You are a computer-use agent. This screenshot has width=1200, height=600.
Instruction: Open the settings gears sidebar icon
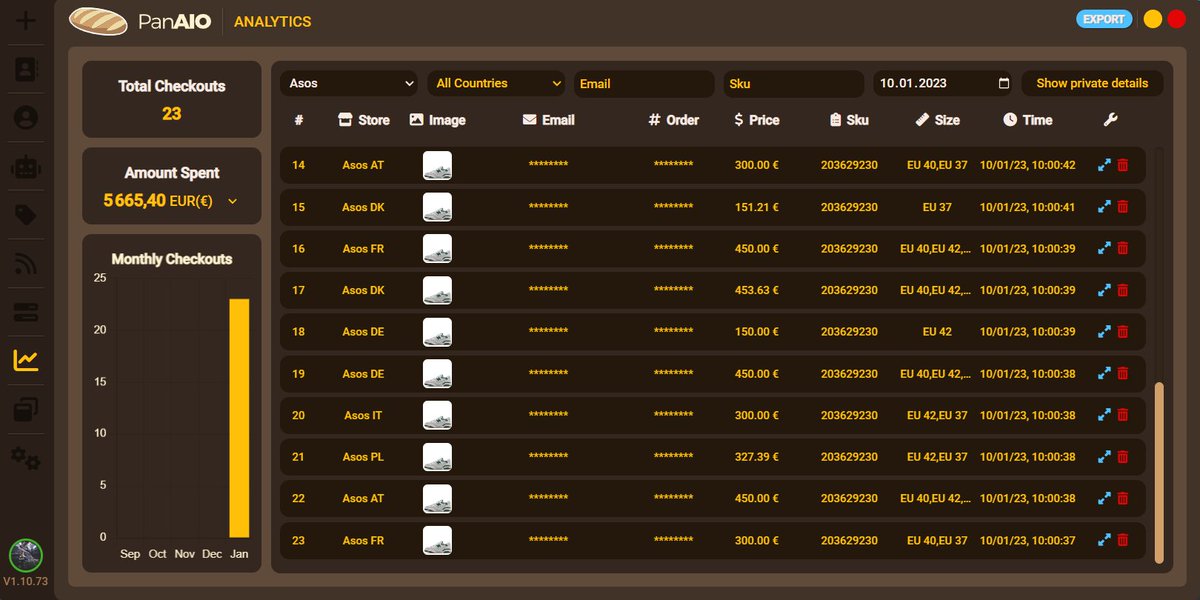26,459
